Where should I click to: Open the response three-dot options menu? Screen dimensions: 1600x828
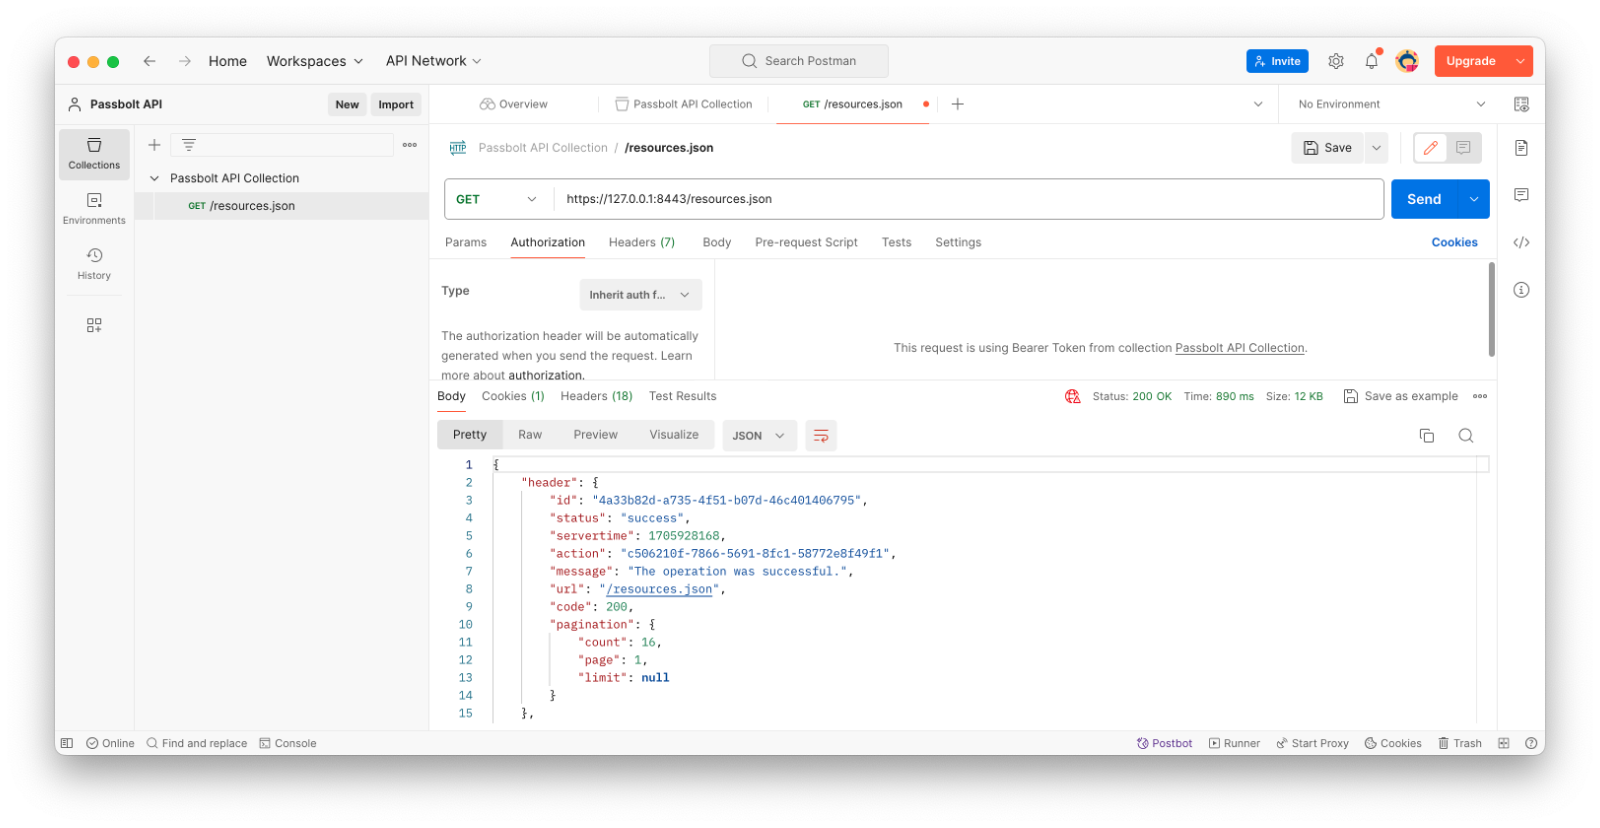[x=1480, y=396]
